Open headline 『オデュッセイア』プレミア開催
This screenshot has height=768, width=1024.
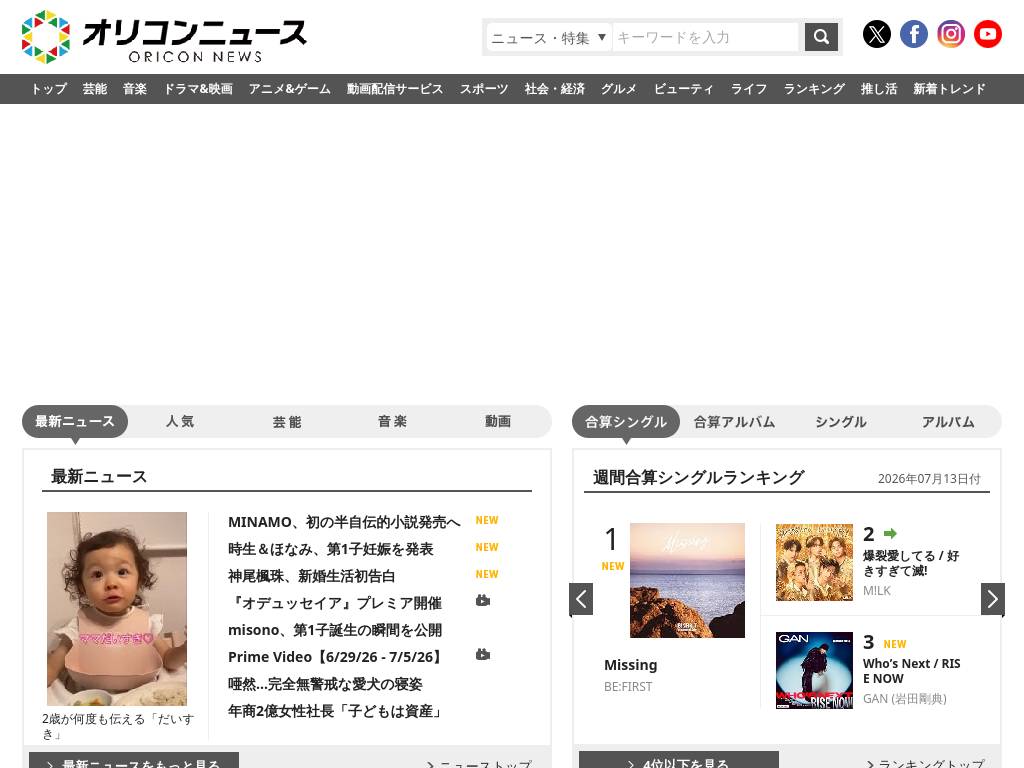pos(335,603)
